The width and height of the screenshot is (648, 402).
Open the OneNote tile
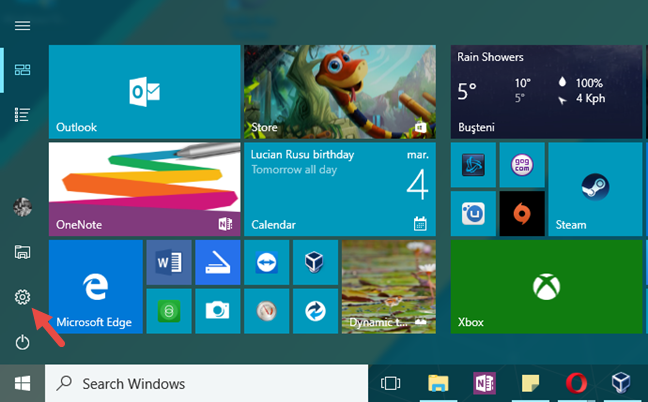144,187
